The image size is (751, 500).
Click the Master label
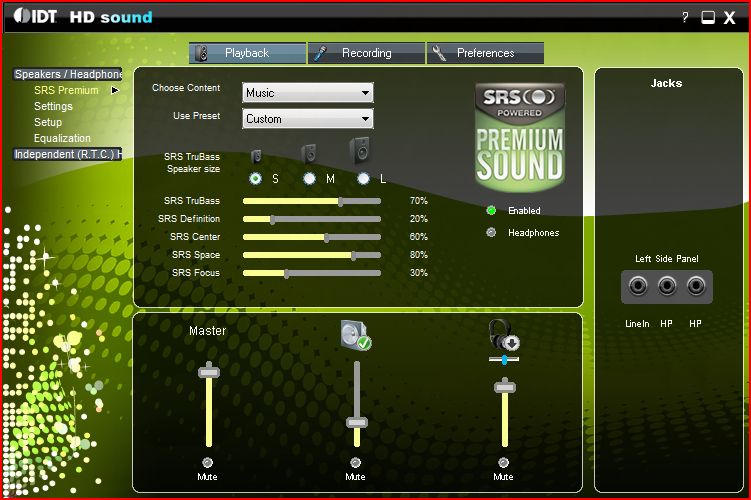point(207,331)
